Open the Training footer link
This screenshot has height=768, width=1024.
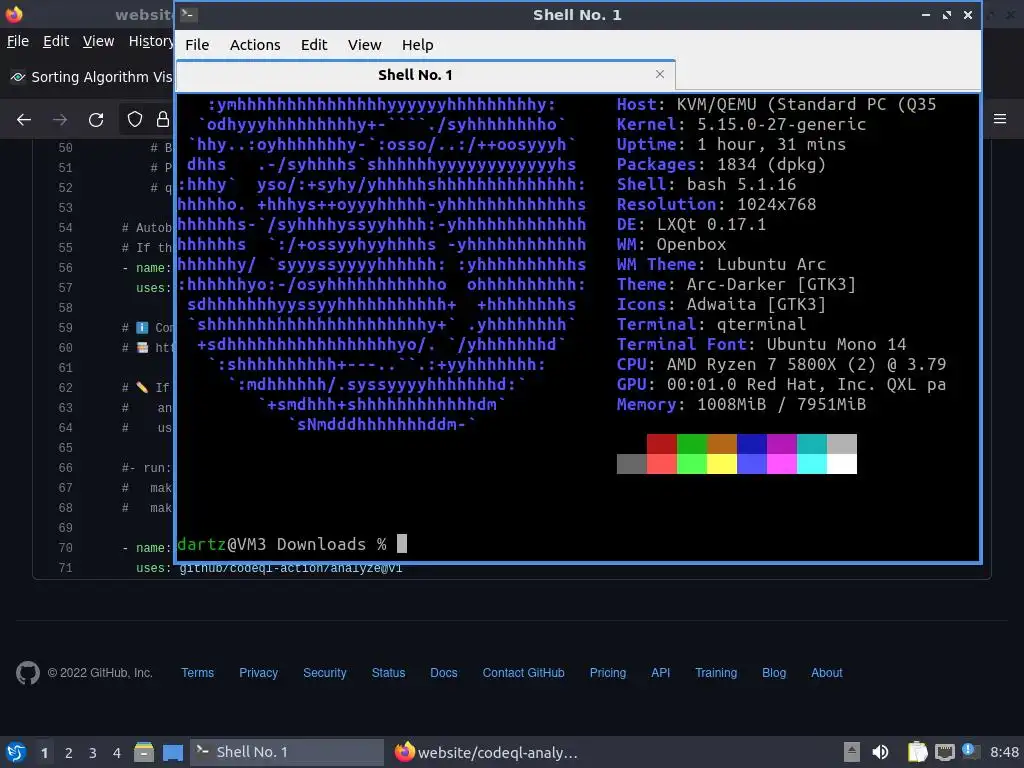pyautogui.click(x=716, y=673)
